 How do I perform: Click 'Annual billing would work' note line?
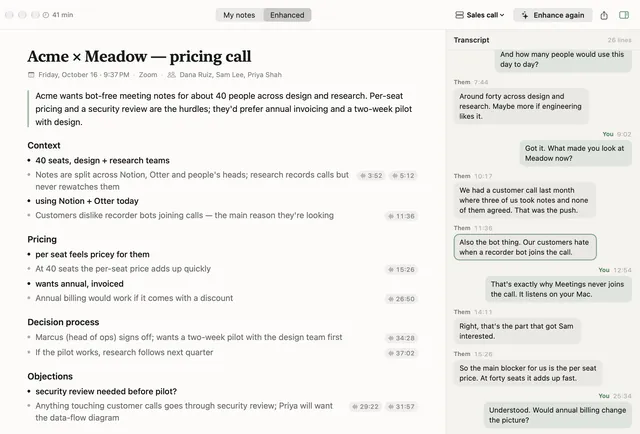[134, 298]
